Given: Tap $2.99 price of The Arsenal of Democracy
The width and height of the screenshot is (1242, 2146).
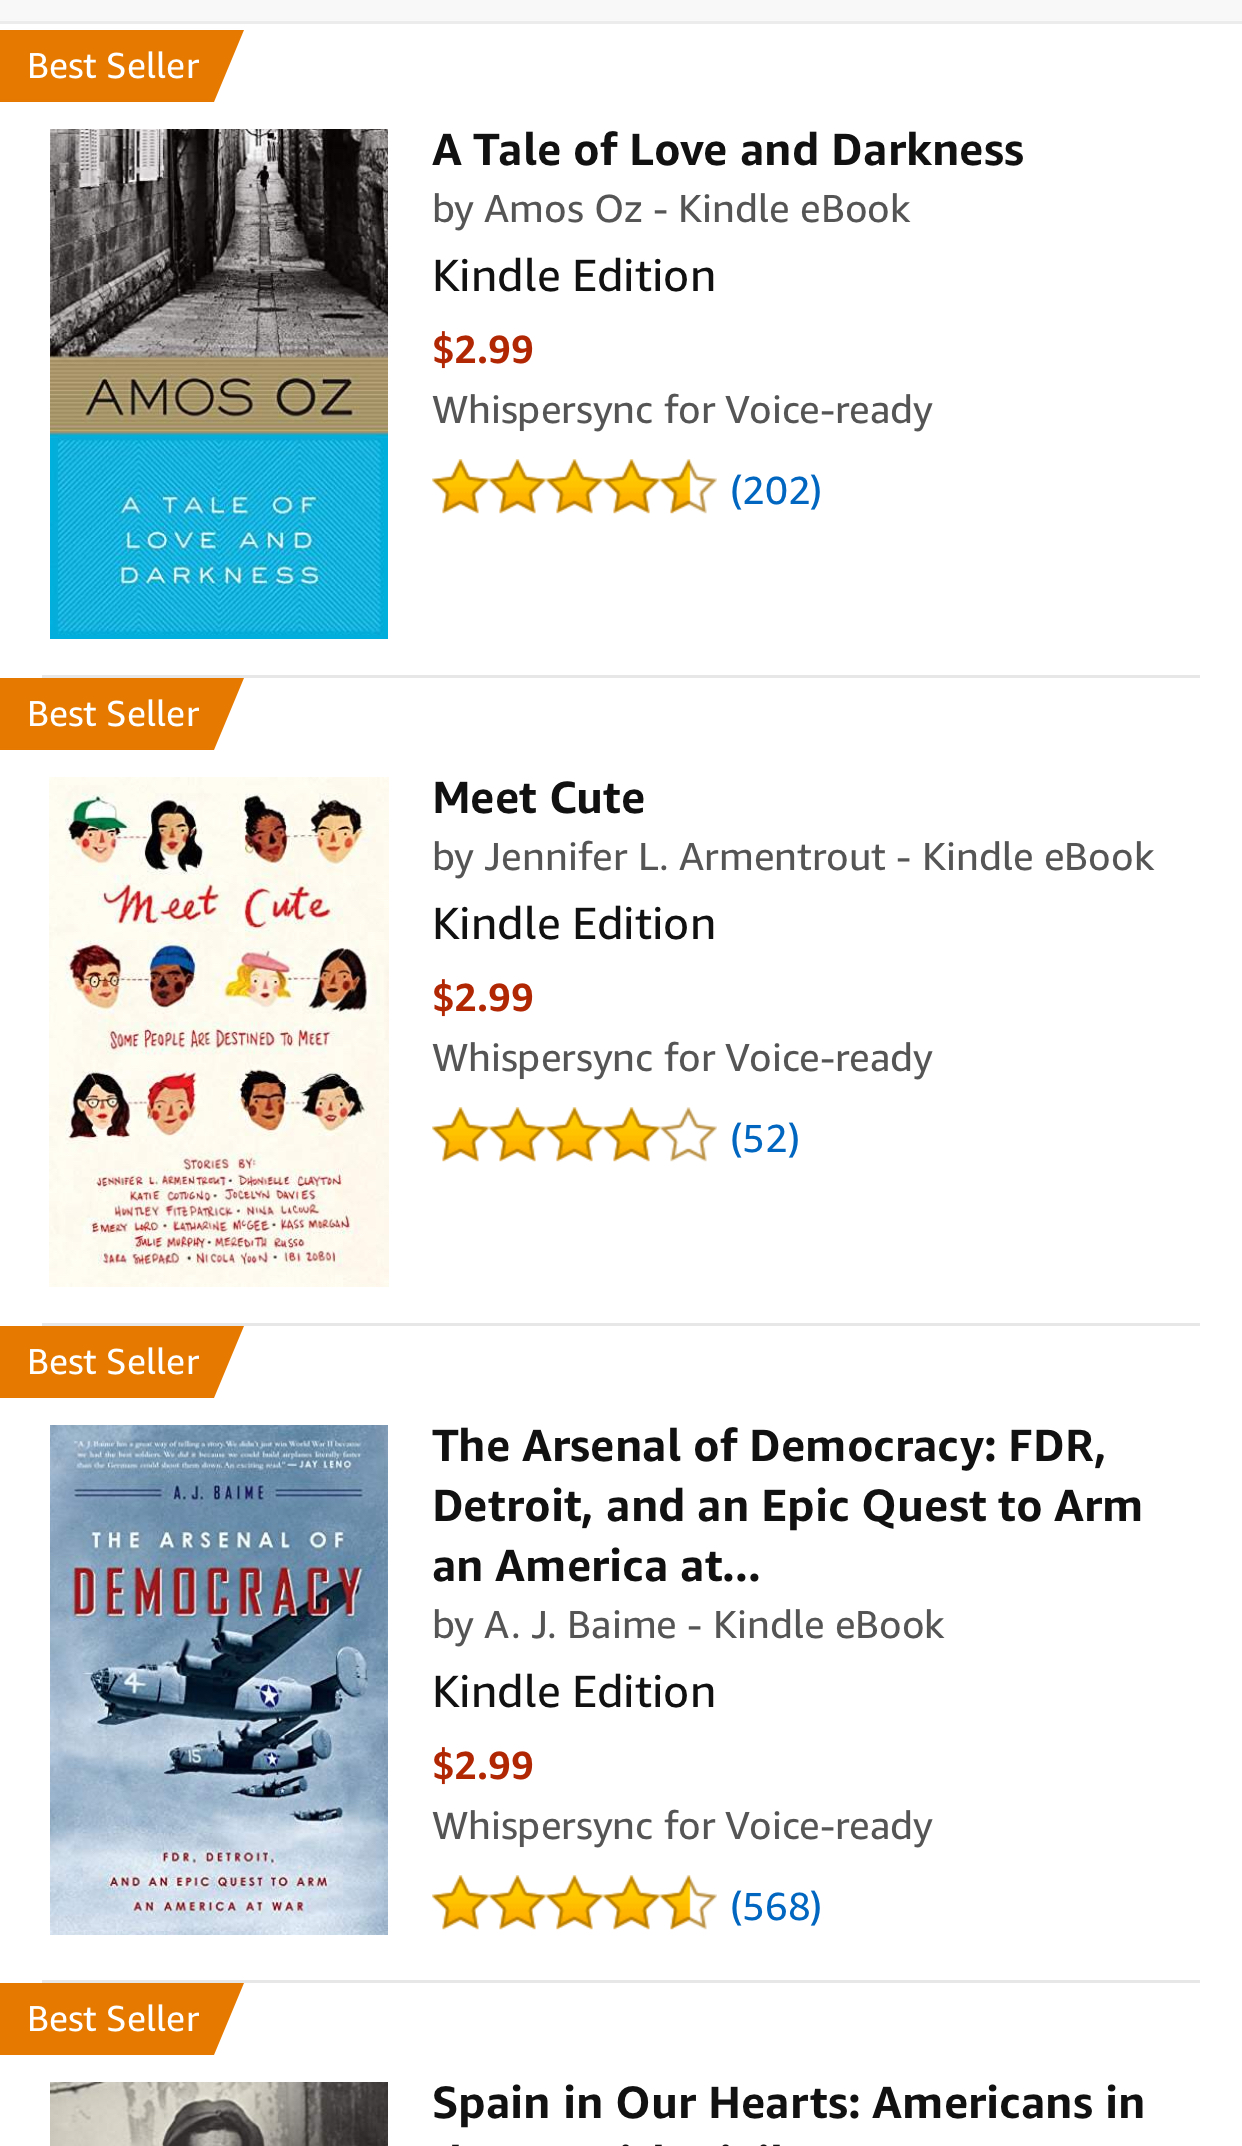Looking at the screenshot, I should point(483,1765).
